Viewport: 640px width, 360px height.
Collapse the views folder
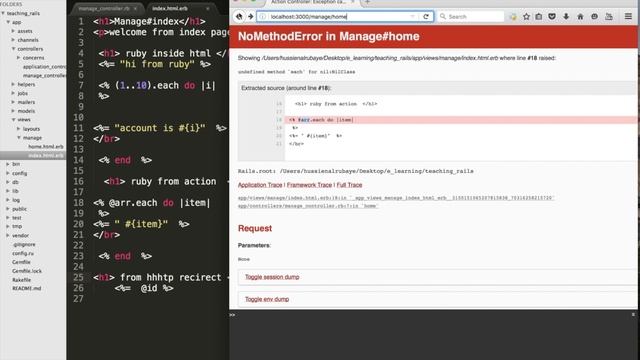point(13,120)
